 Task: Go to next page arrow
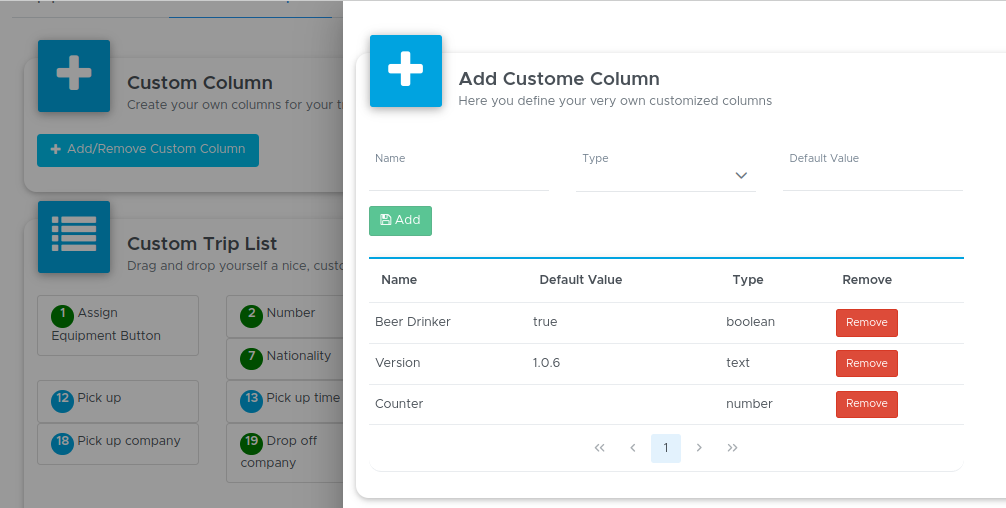[699, 448]
